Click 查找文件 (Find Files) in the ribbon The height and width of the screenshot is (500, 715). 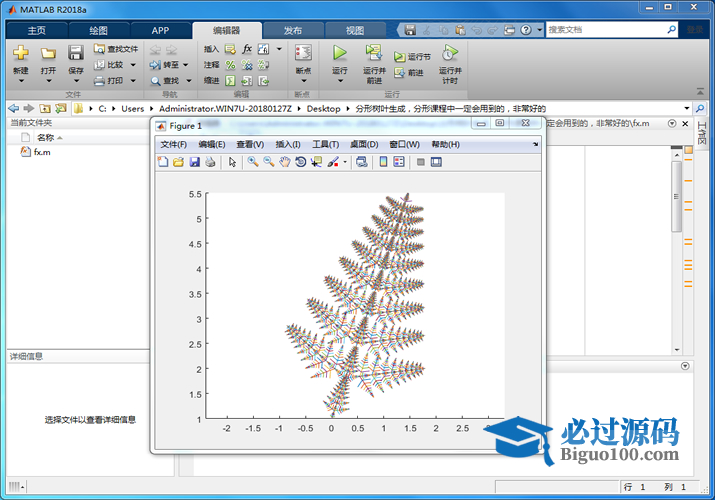pyautogui.click(x=116, y=49)
